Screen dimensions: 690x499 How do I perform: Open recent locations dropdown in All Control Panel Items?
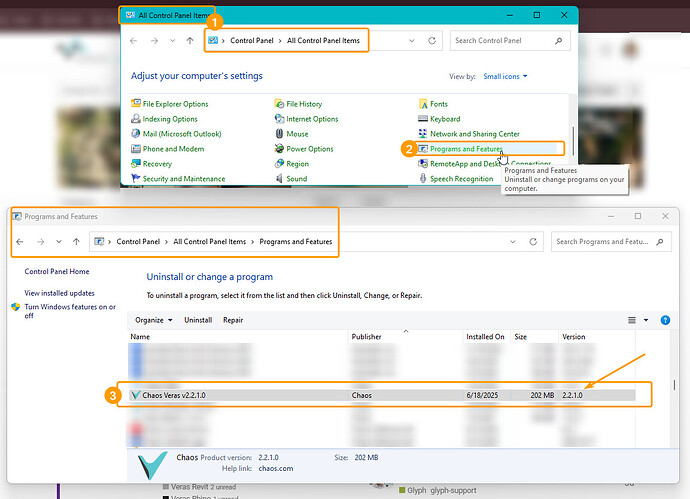point(172,40)
